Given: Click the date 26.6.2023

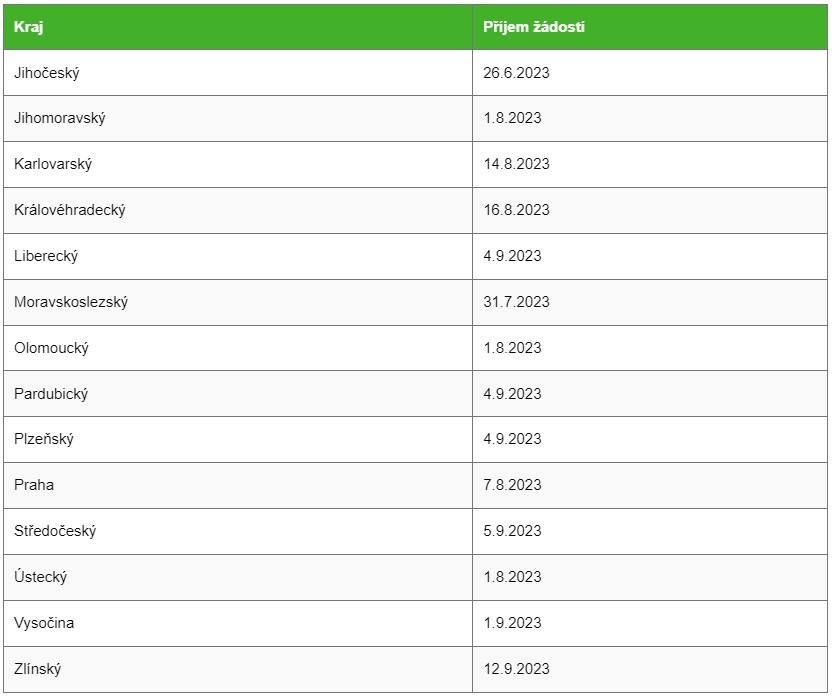Looking at the screenshot, I should point(516,73).
